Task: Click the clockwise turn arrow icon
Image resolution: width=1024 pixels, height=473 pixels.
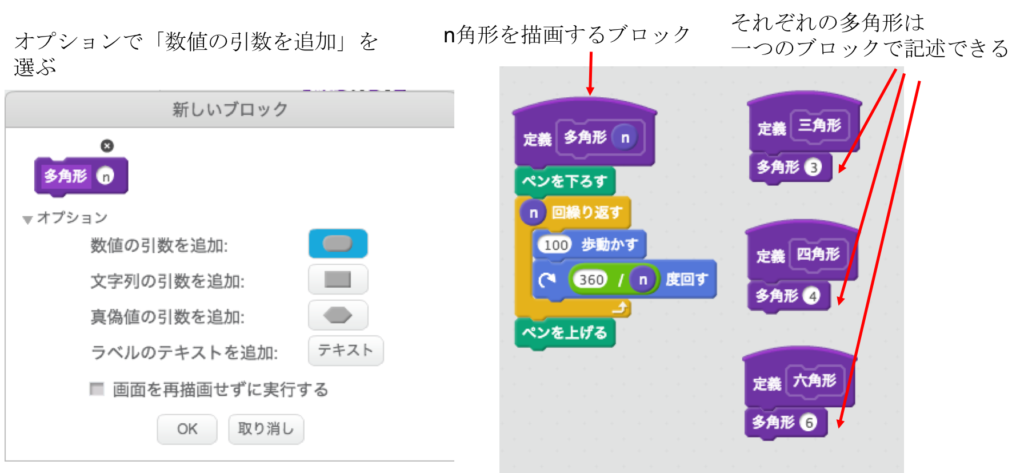Action: pos(545,280)
